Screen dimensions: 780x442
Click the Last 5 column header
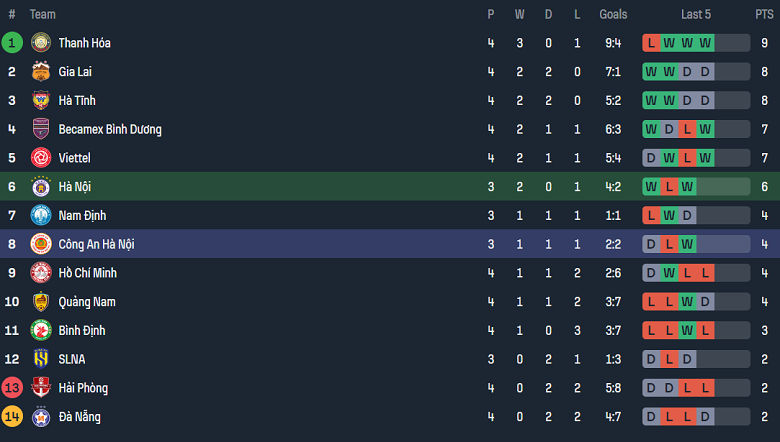(696, 15)
